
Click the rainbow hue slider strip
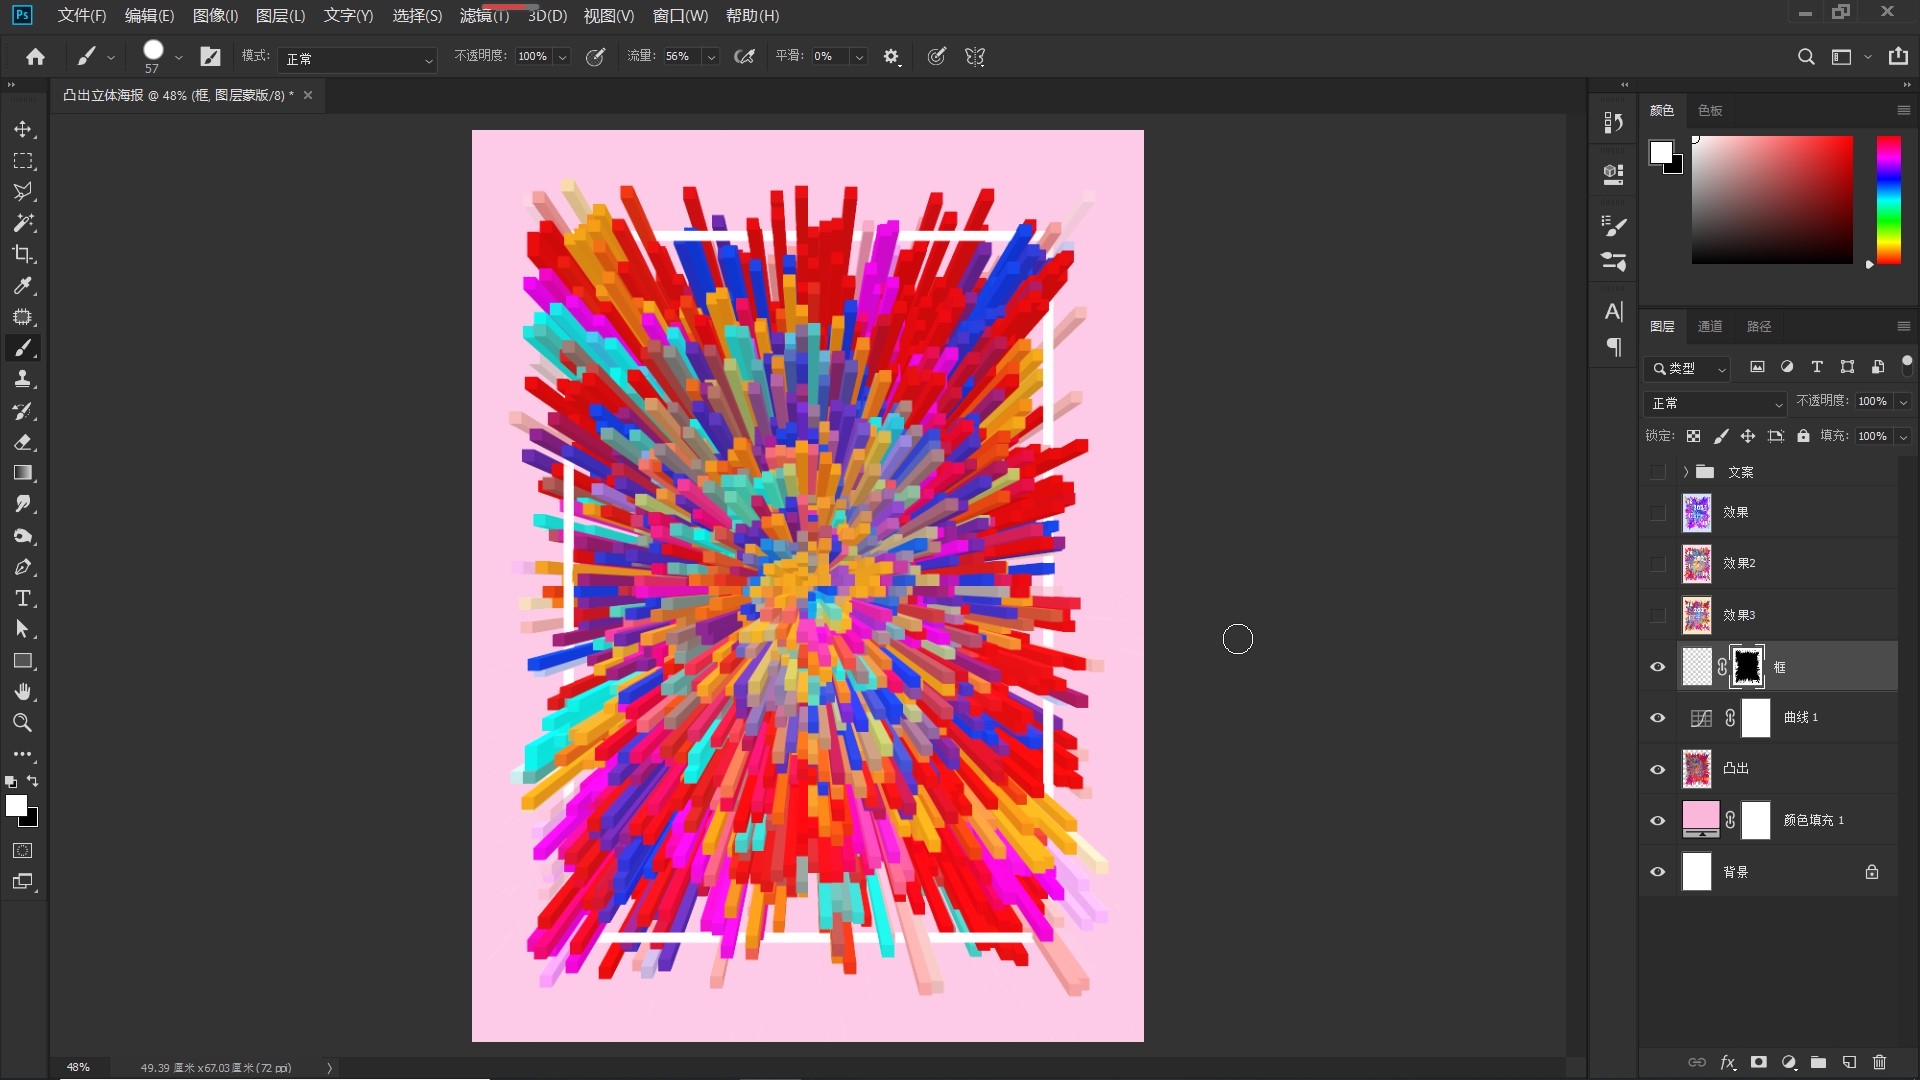pos(1888,200)
